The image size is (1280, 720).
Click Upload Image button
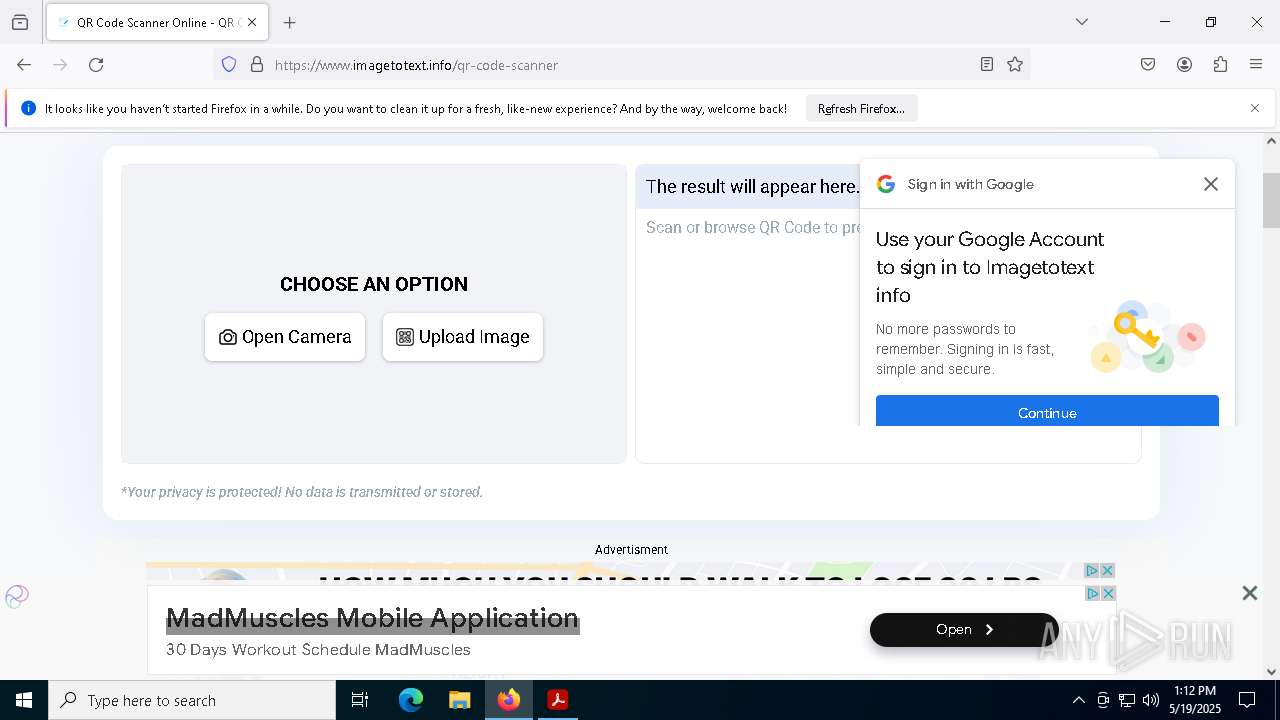pyautogui.click(x=463, y=337)
